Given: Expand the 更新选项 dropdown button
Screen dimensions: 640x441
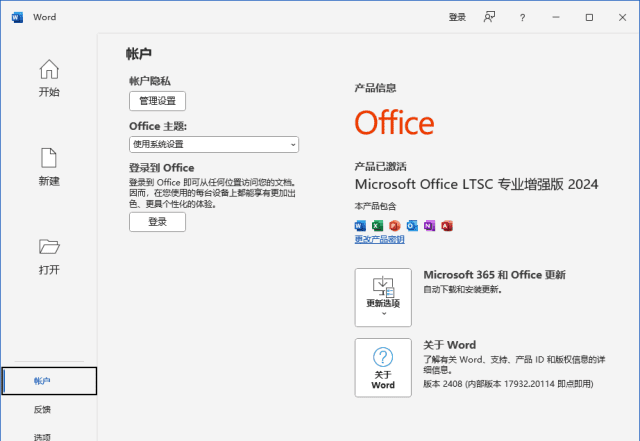Looking at the screenshot, I should click(x=383, y=298).
